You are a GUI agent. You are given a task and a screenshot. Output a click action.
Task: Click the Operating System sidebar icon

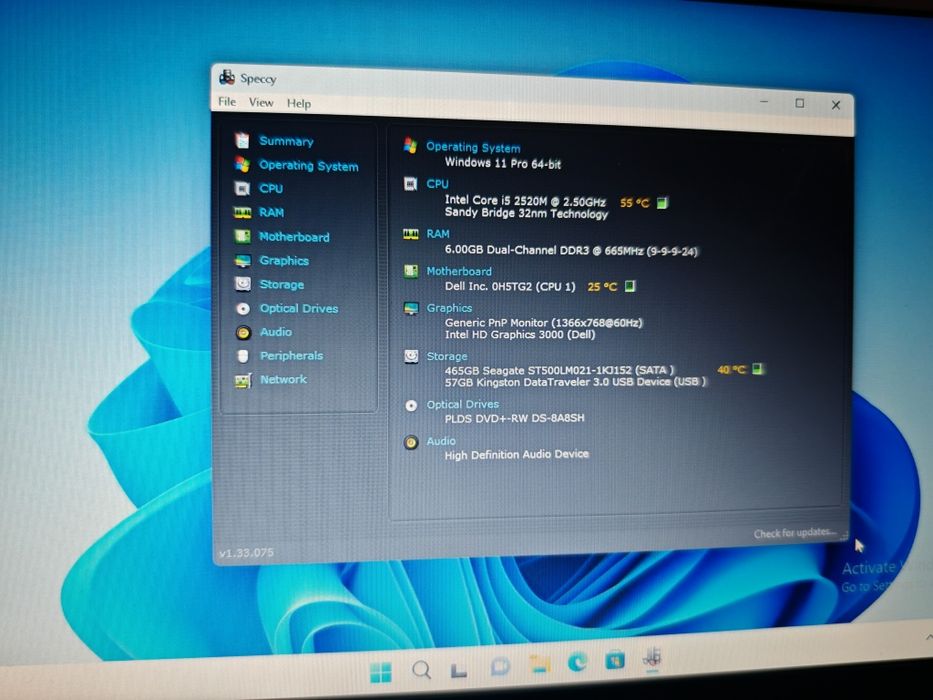coord(242,164)
